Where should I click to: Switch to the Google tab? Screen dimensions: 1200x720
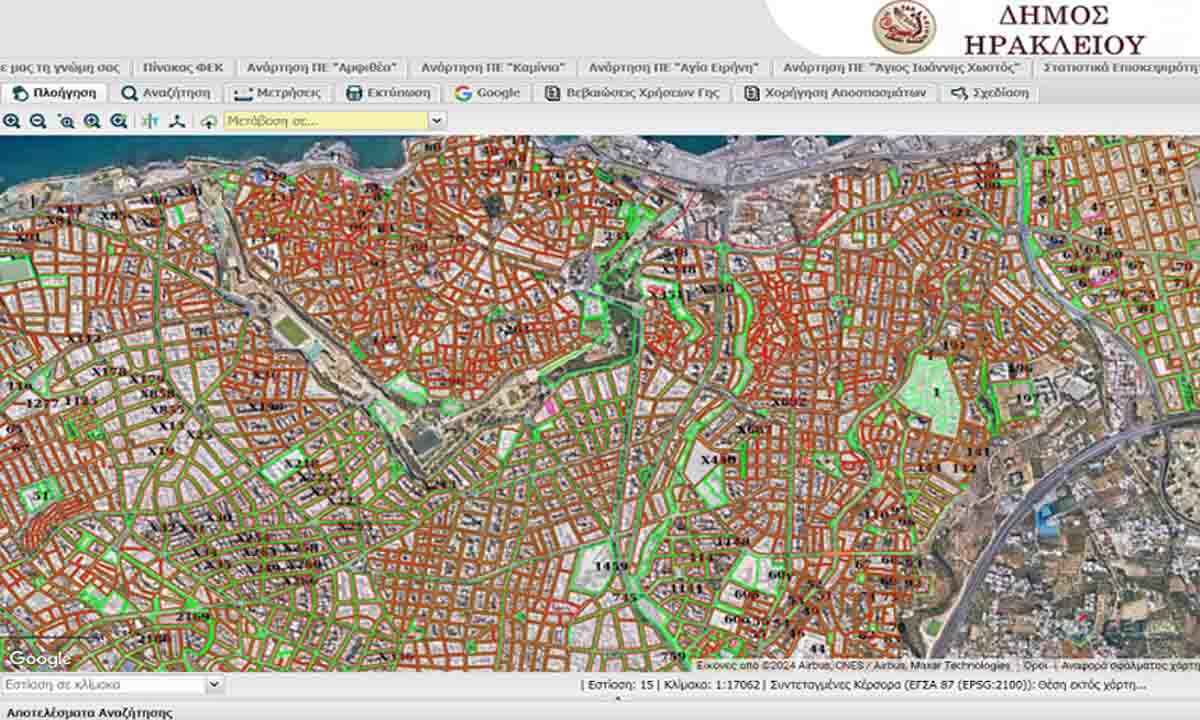pyautogui.click(x=487, y=93)
